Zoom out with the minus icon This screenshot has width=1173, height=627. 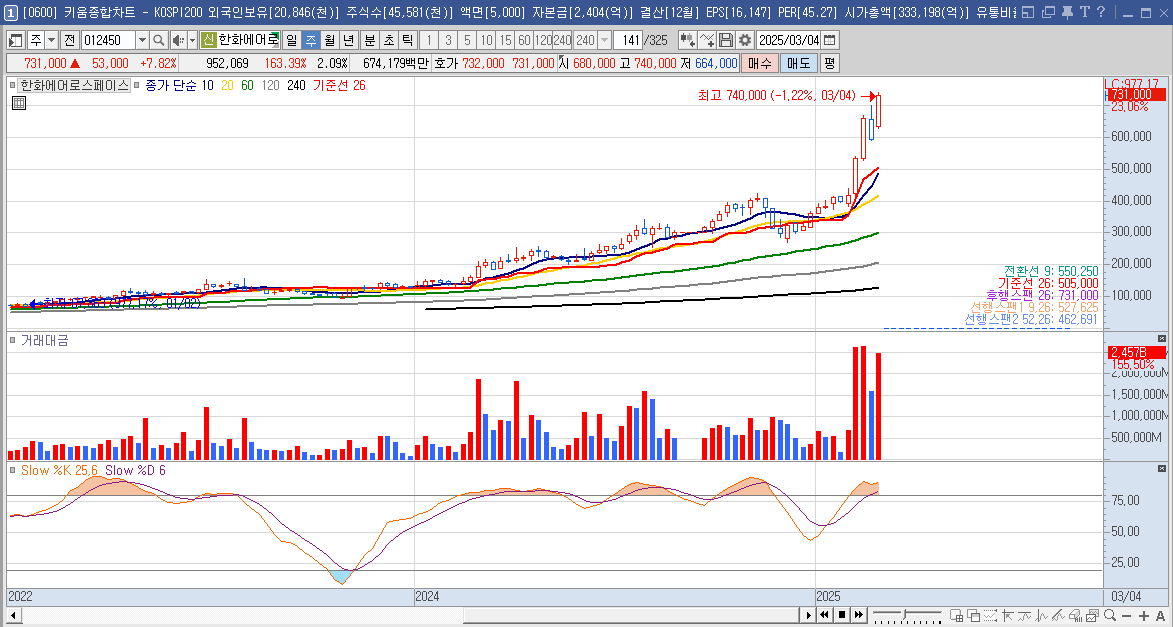click(x=1127, y=616)
